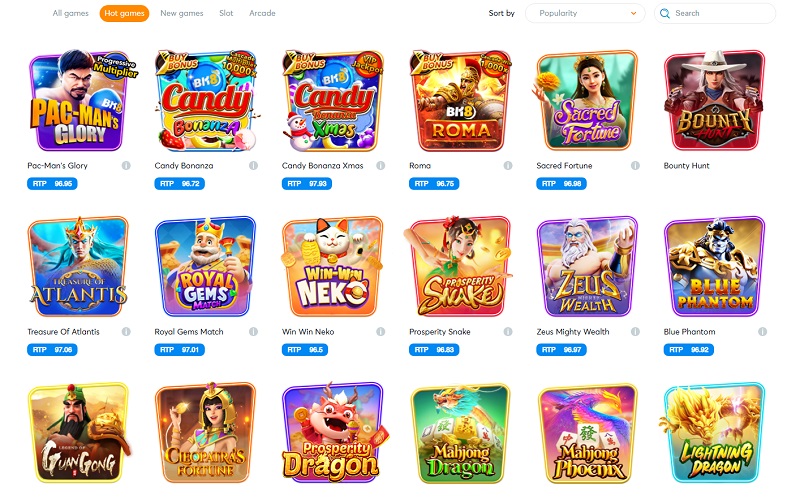Open info icon next to Candy Bonanza
This screenshot has height=500, width=800.
pos(253,165)
